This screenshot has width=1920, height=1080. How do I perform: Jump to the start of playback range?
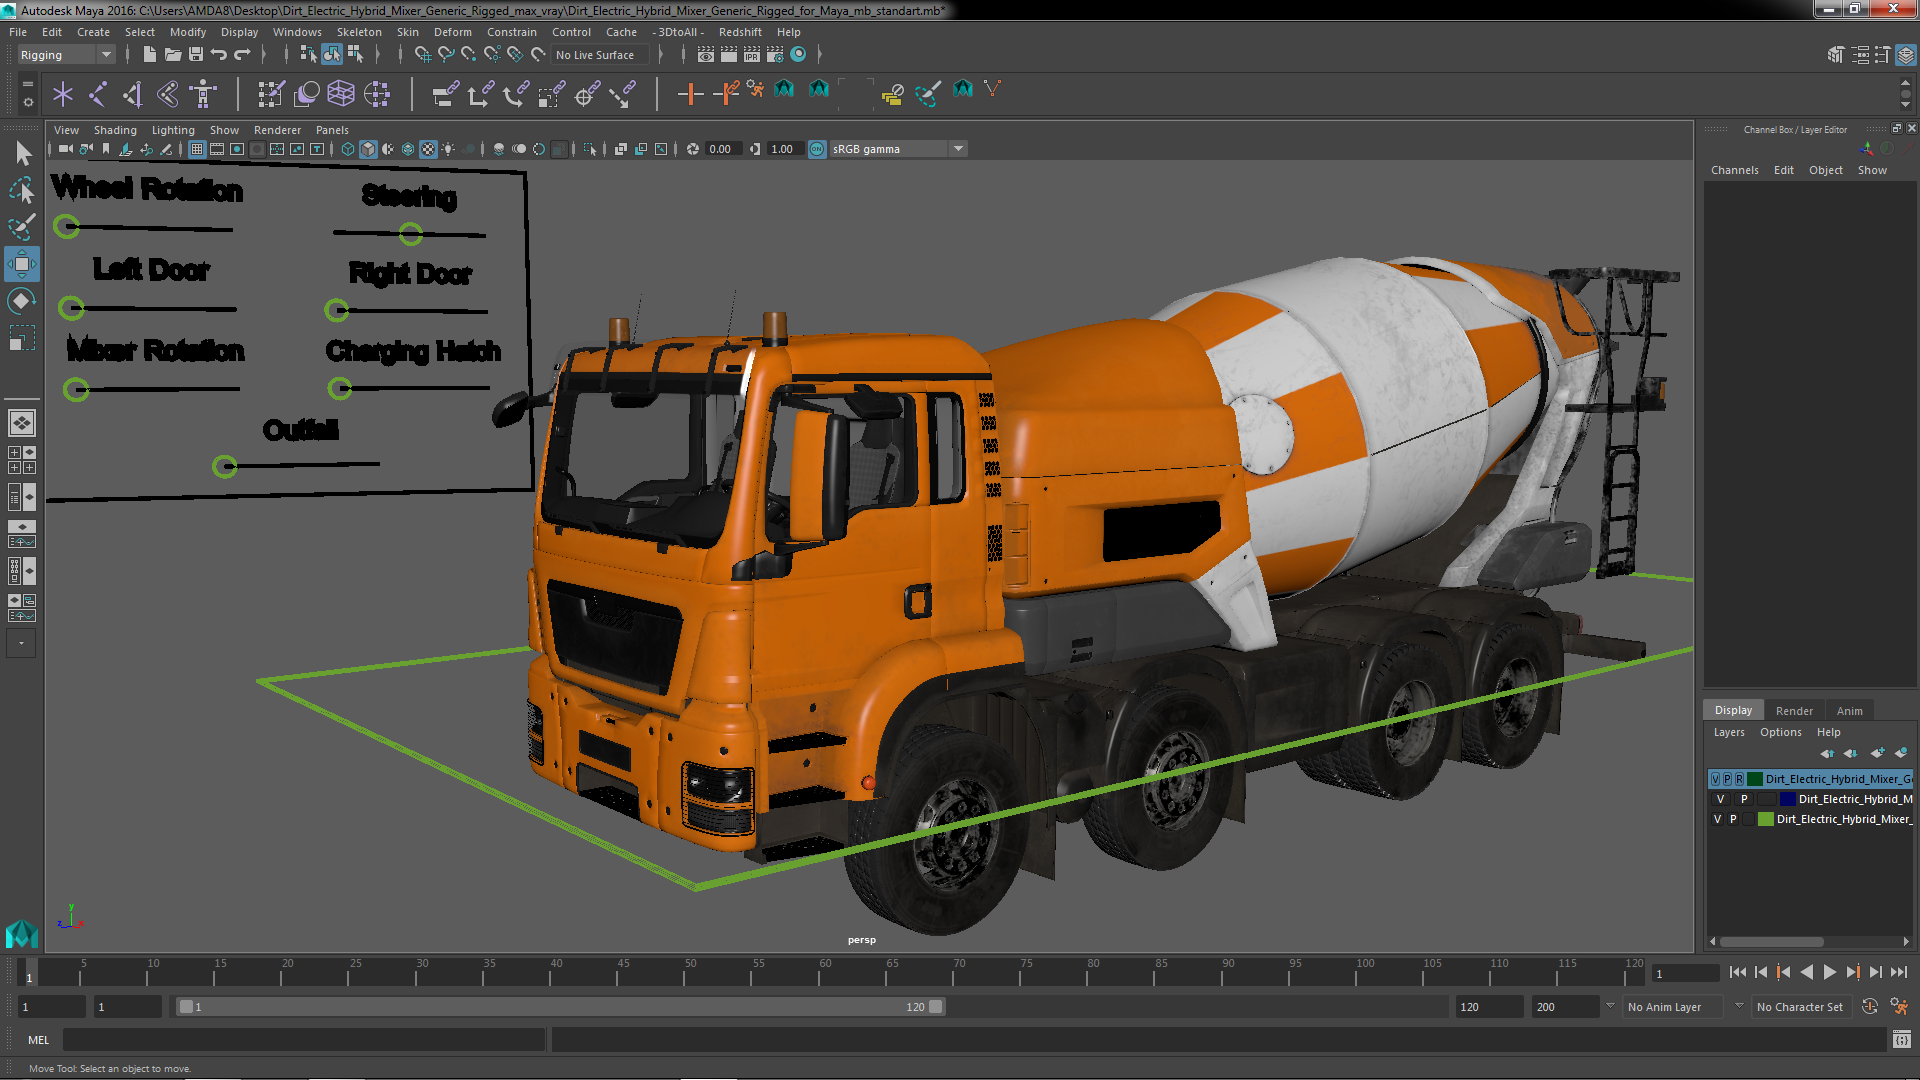1738,972
